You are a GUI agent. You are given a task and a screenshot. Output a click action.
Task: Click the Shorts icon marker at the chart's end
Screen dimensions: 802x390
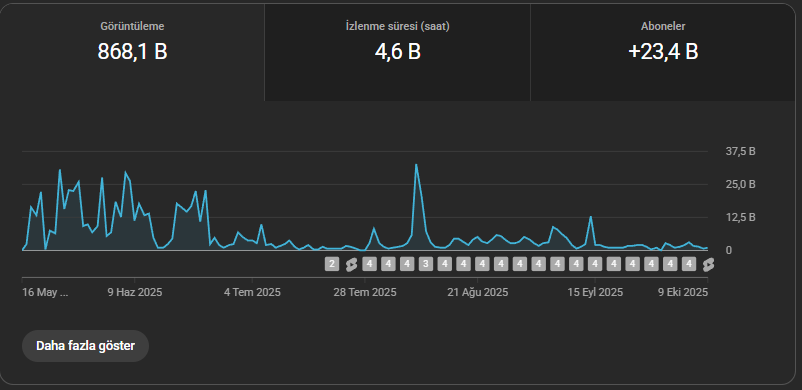click(708, 264)
